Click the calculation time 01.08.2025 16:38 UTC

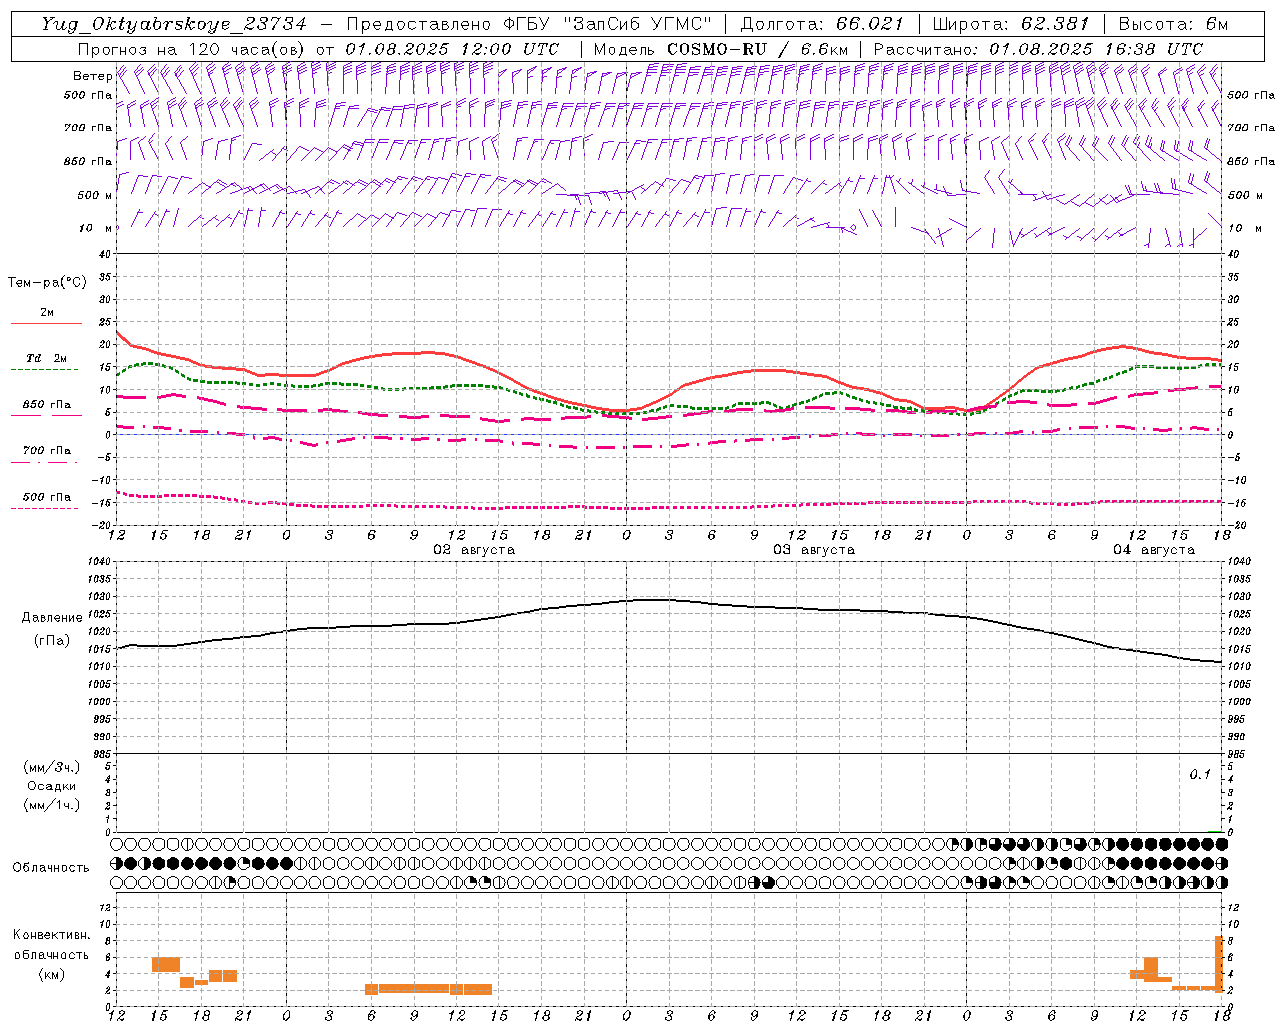[1096, 49]
